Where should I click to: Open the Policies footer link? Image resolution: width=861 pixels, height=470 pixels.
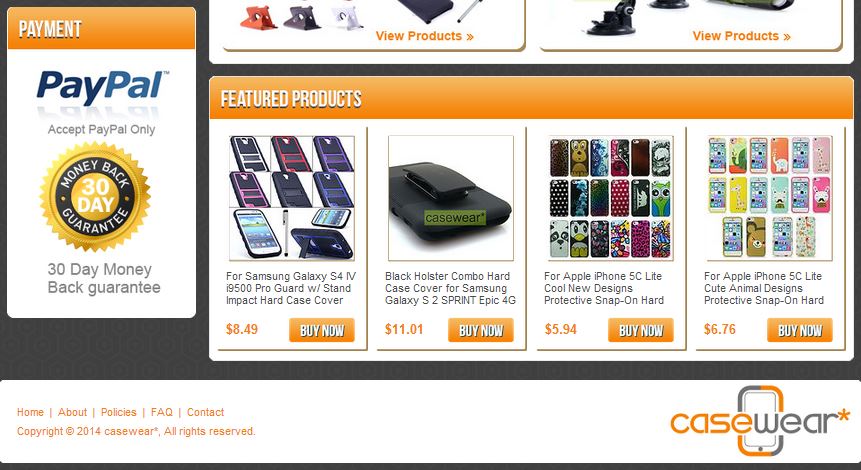point(119,412)
